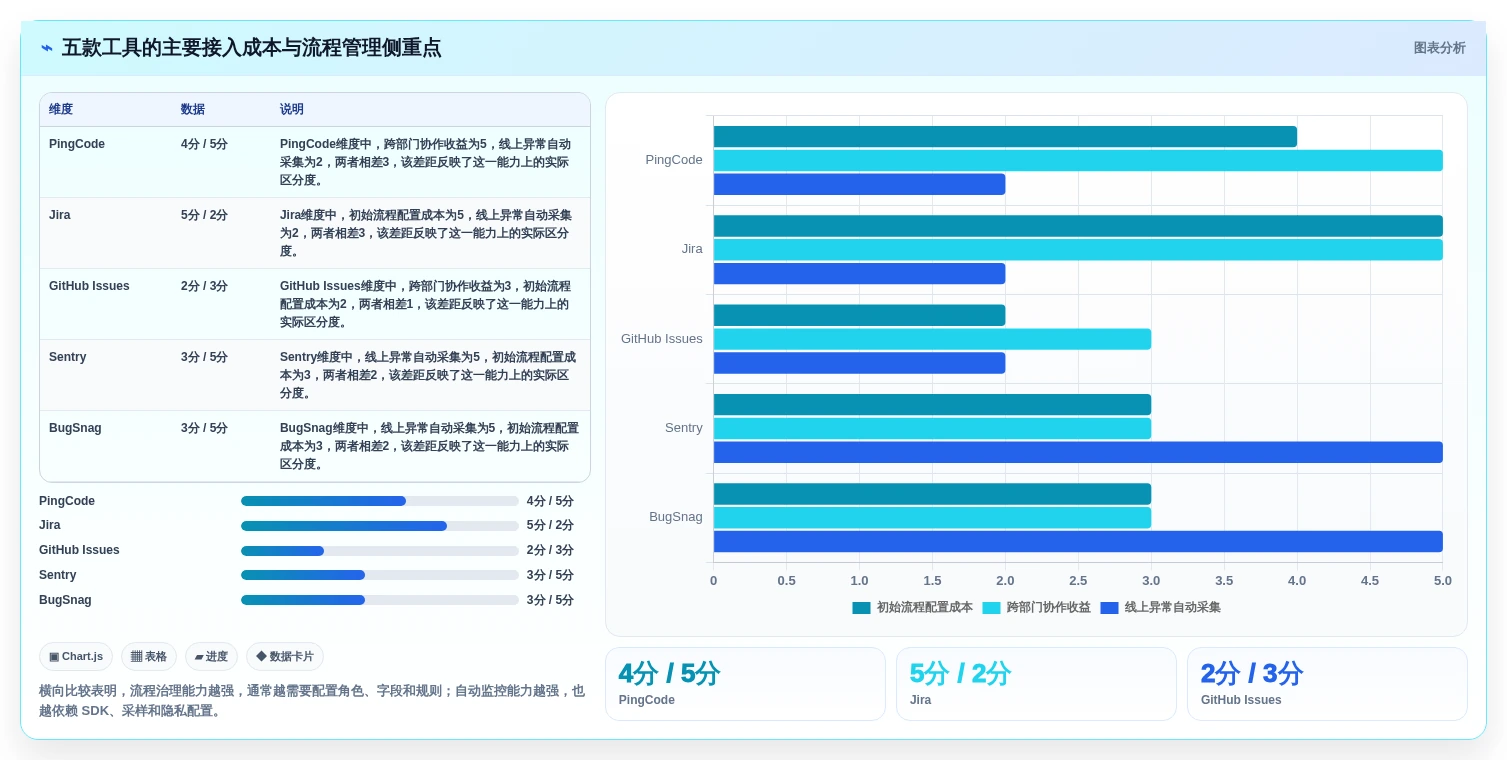
Task: Click Jira 初始流程配置成本 bar in chart
Action: click(x=1078, y=226)
